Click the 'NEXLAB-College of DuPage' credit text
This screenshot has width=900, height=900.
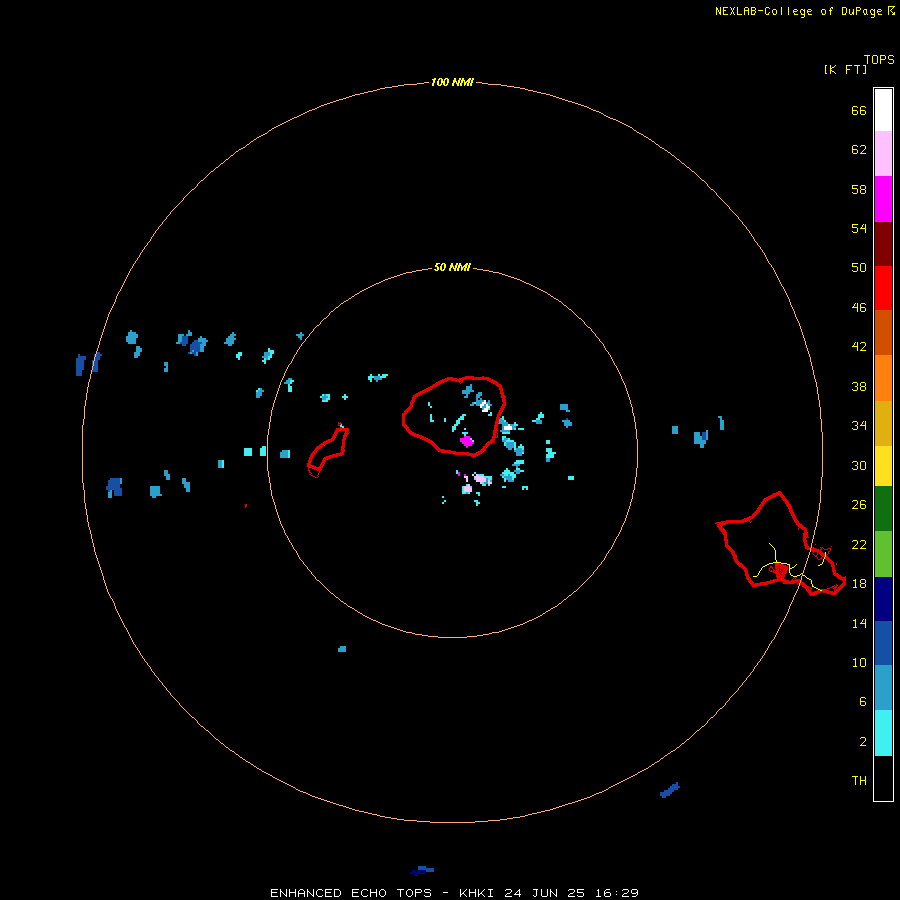[798, 11]
